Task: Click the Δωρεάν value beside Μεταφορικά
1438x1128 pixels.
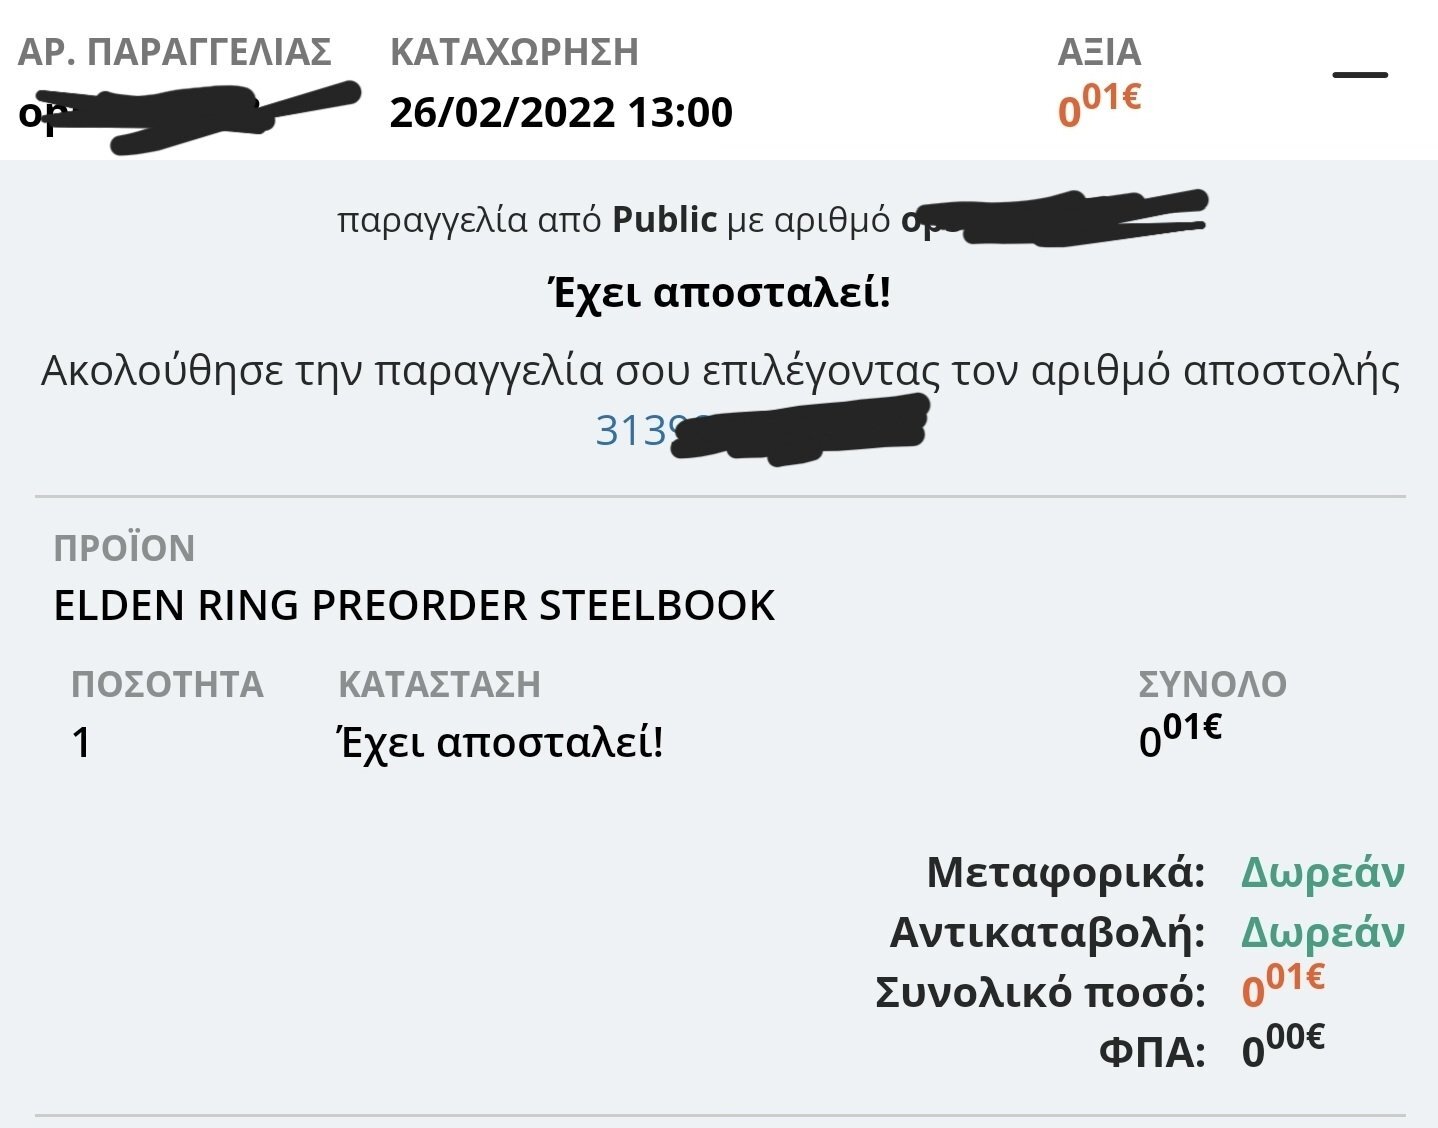Action: tap(1322, 873)
